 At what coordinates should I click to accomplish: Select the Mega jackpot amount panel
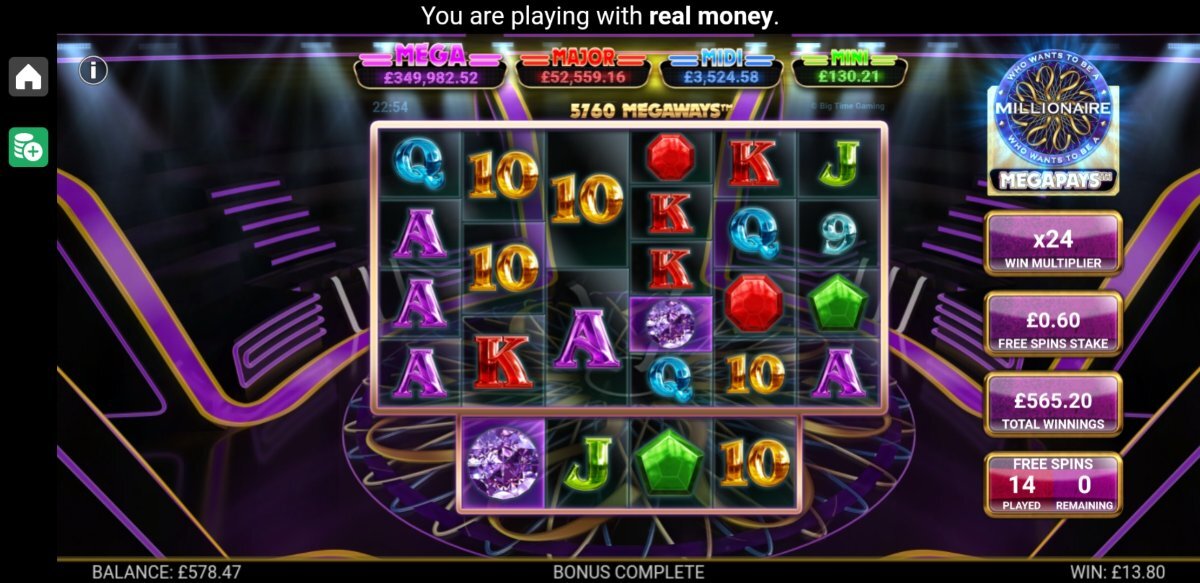[x=430, y=68]
